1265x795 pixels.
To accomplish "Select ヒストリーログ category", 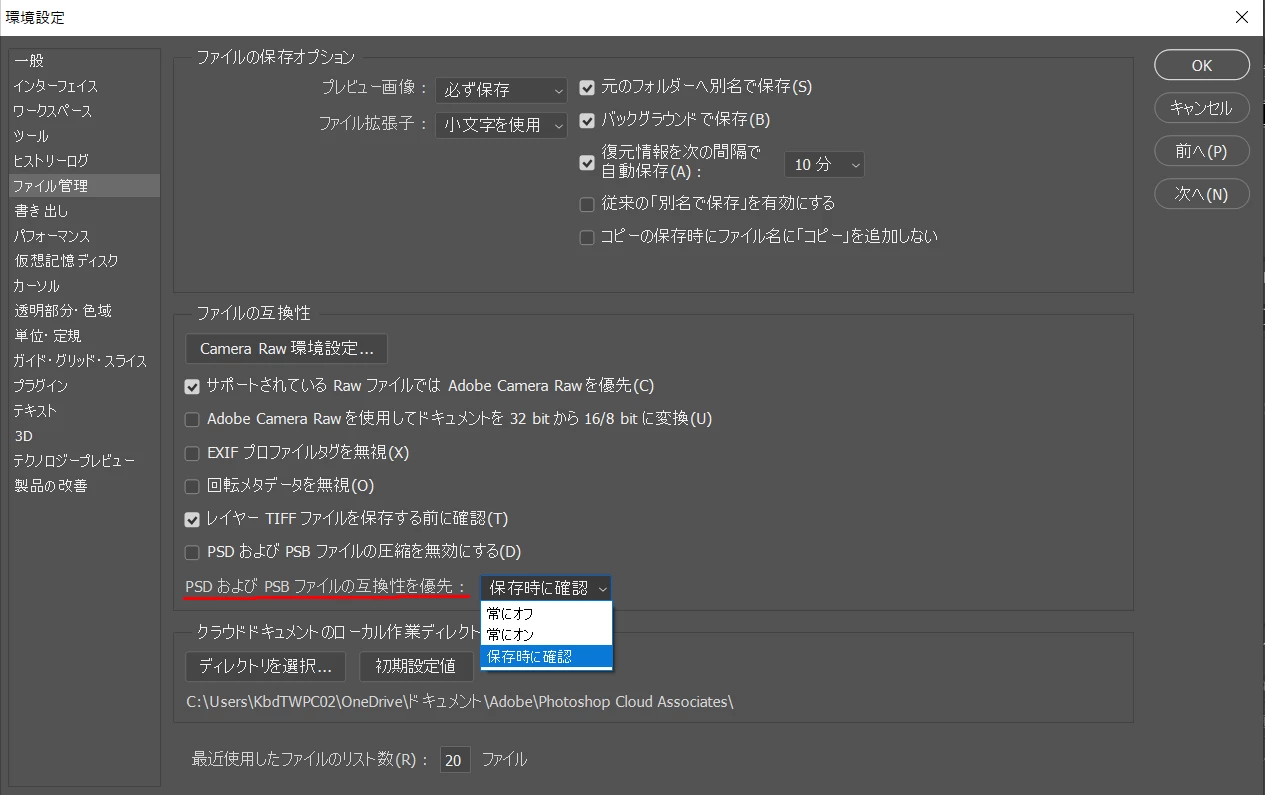I will (84, 161).
